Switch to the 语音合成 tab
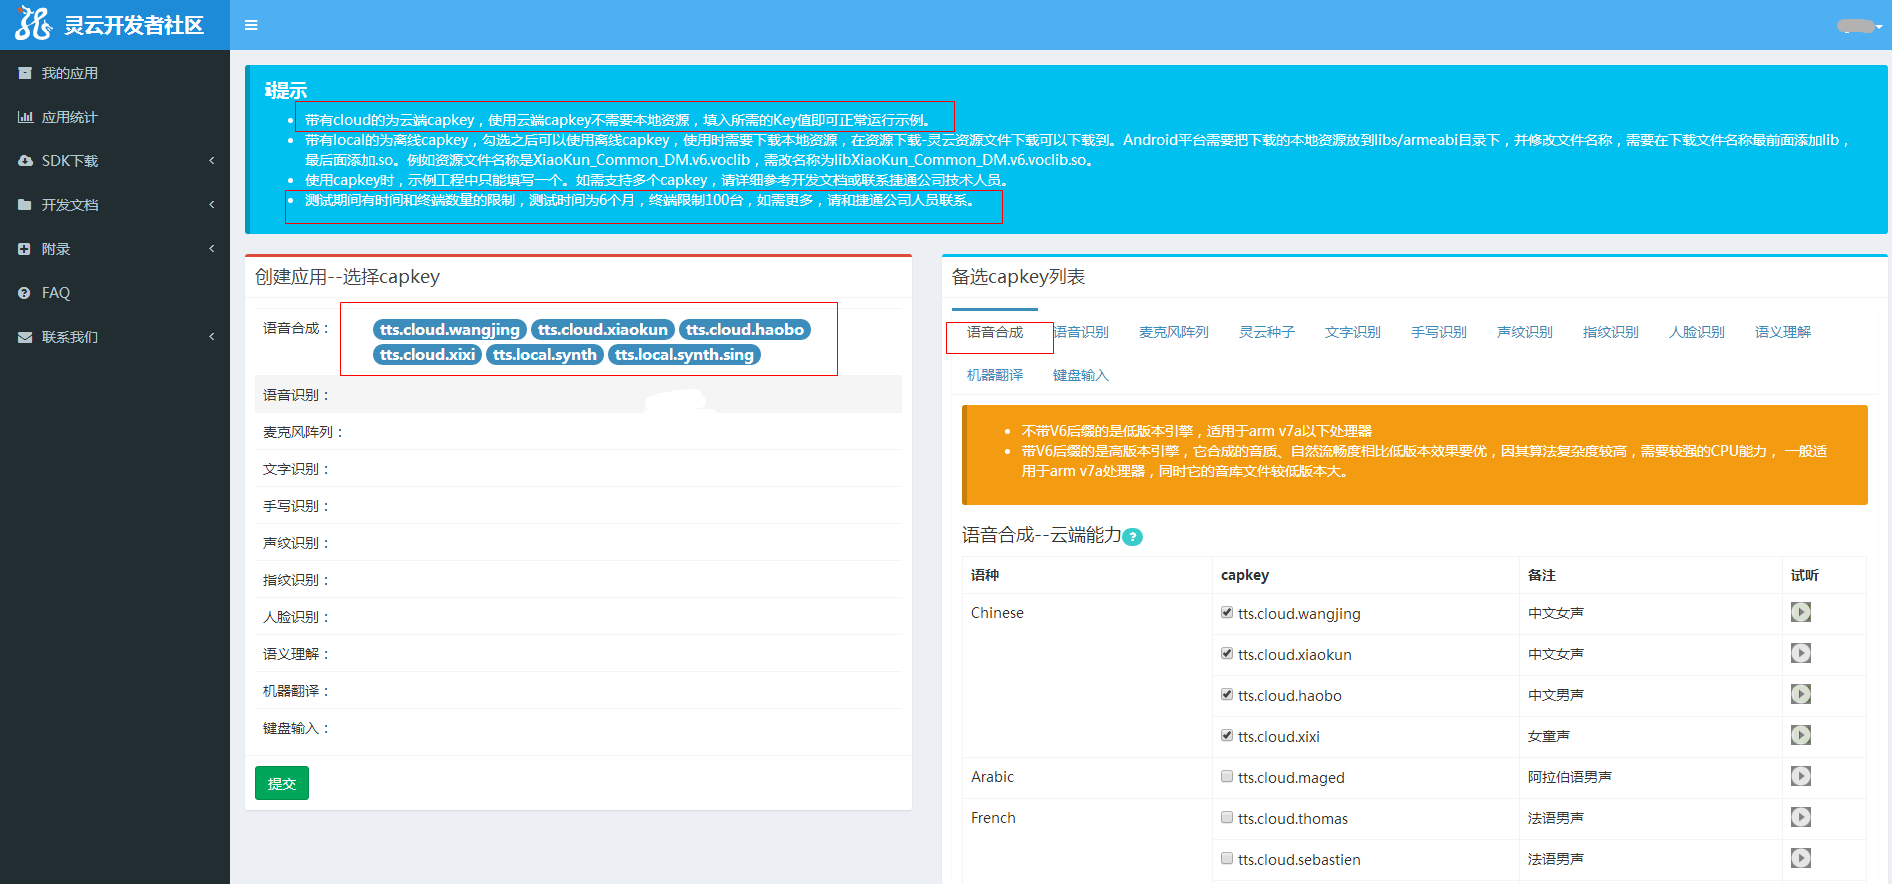Screen dimensions: 1892x884 (995, 332)
